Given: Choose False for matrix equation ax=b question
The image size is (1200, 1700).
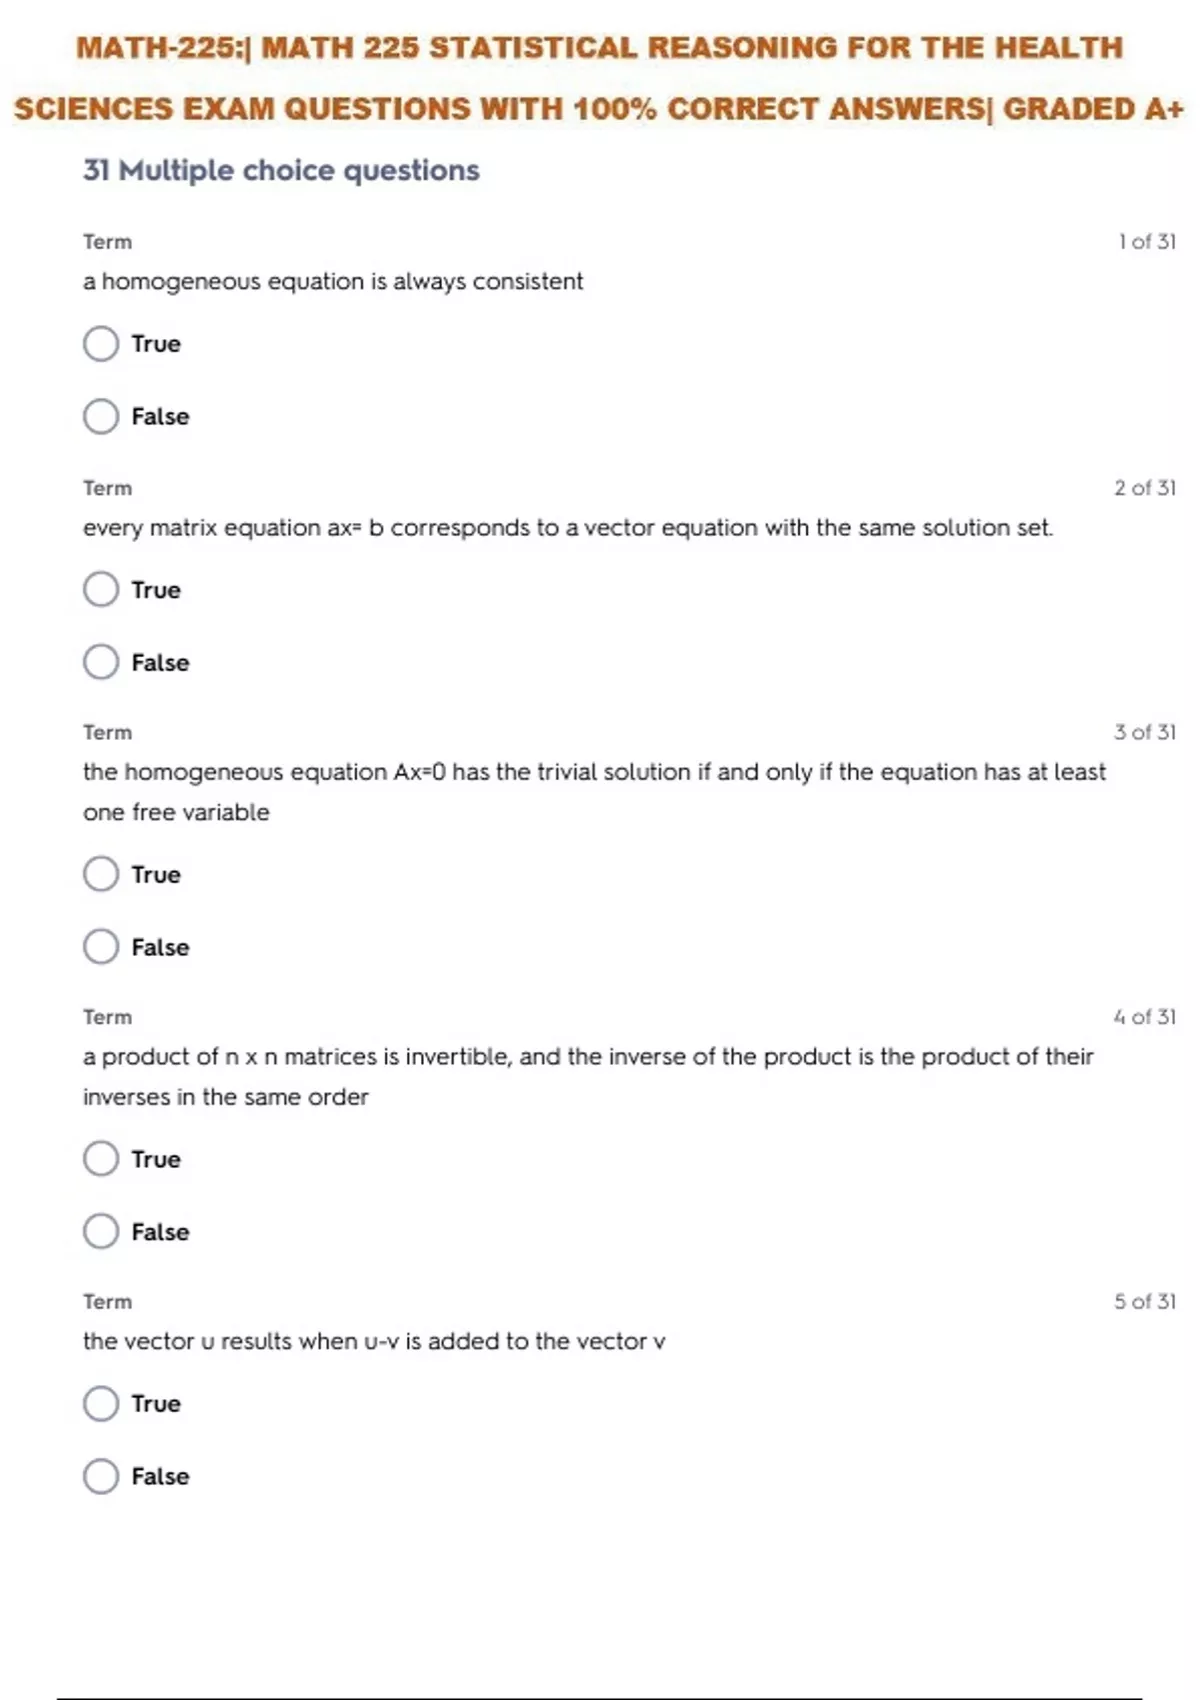Looking at the screenshot, I should 101,662.
